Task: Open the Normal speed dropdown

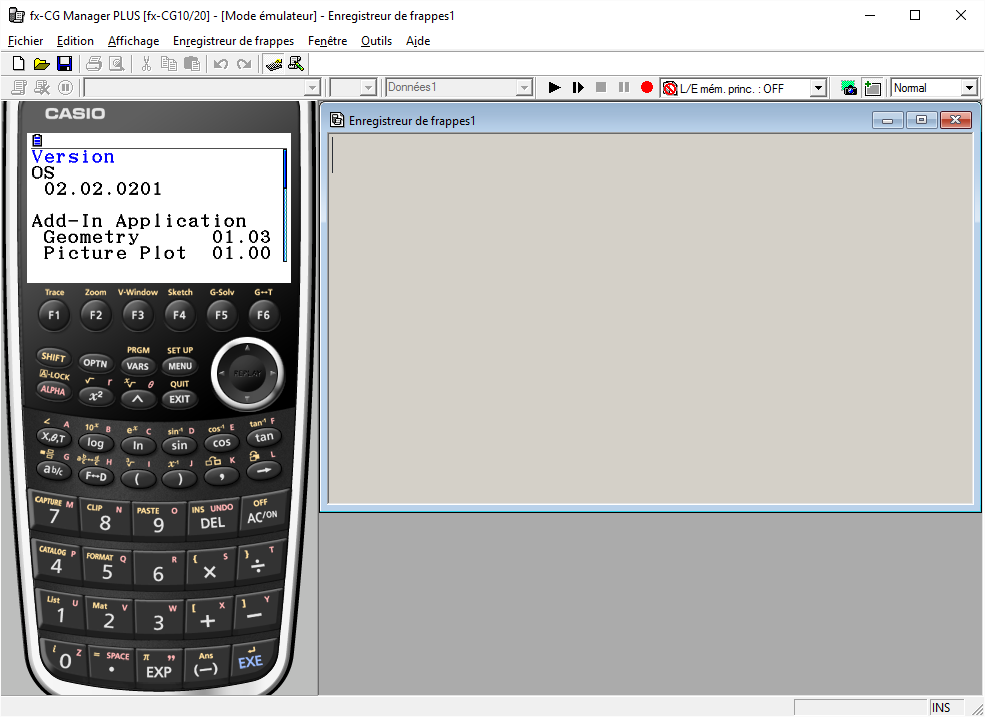Action: click(x=970, y=88)
